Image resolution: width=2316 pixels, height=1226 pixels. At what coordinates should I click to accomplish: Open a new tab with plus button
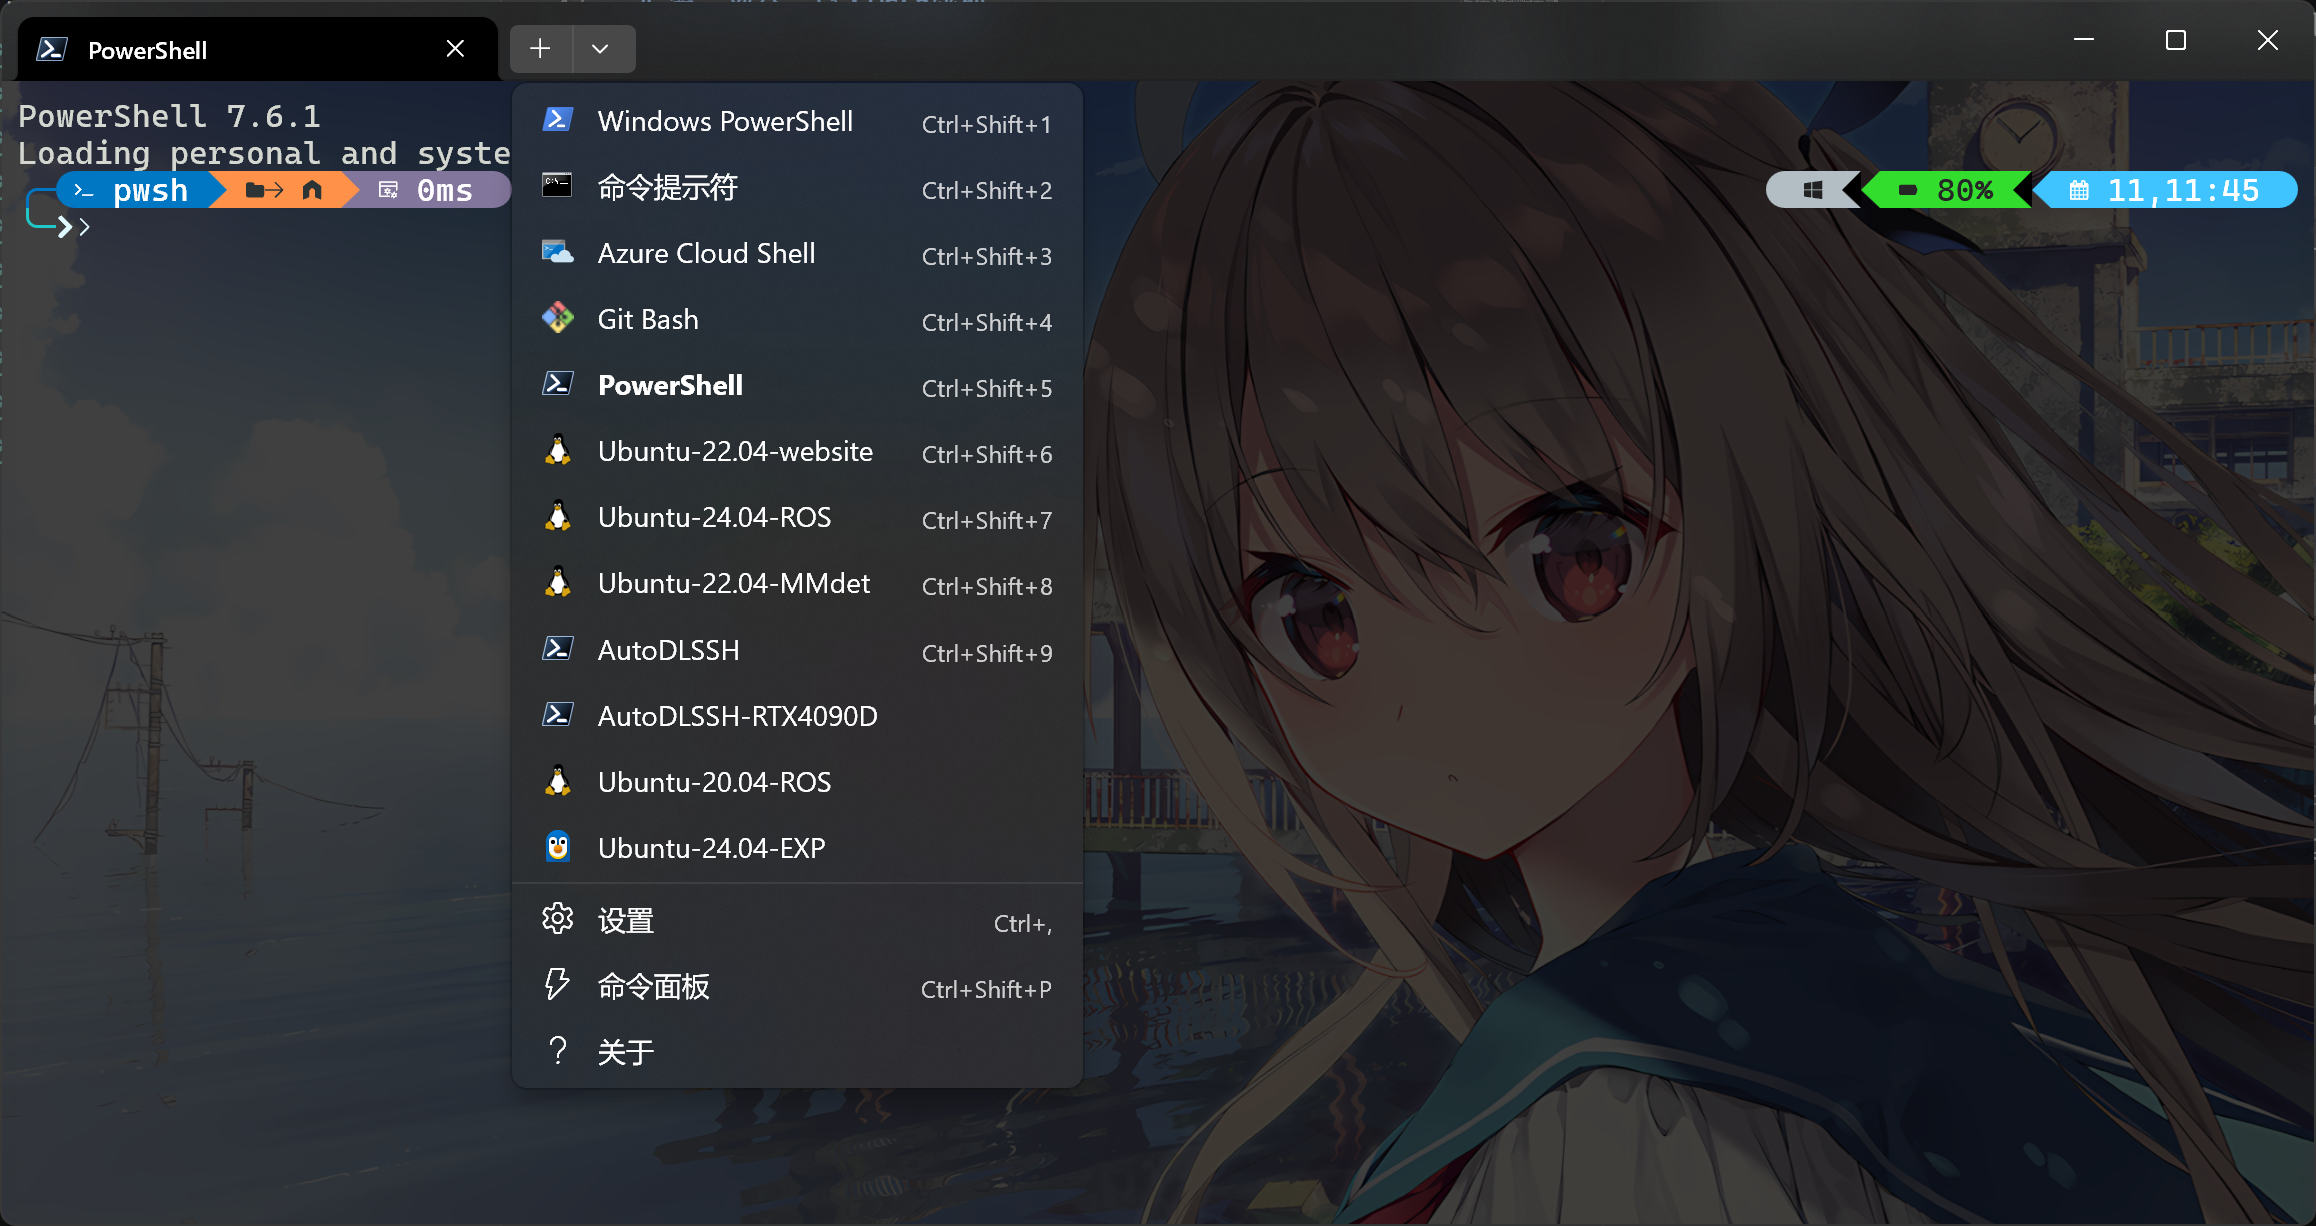coord(540,49)
